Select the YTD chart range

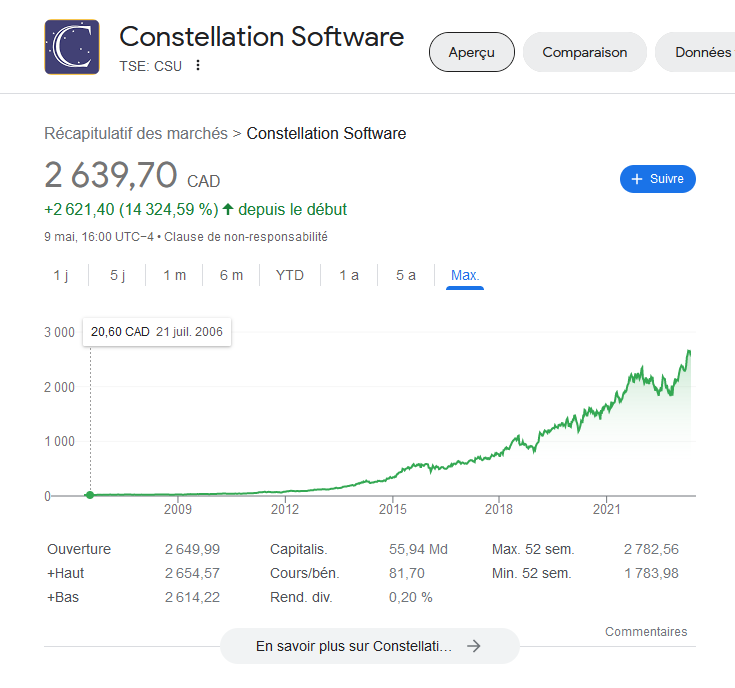[x=290, y=275]
